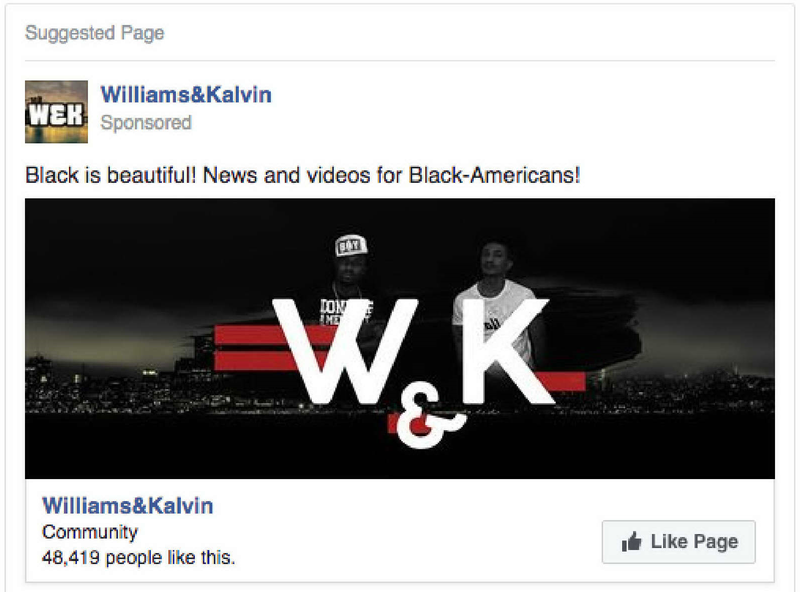Click the large white K logo letter
The image size is (800, 592).
[x=506, y=351]
